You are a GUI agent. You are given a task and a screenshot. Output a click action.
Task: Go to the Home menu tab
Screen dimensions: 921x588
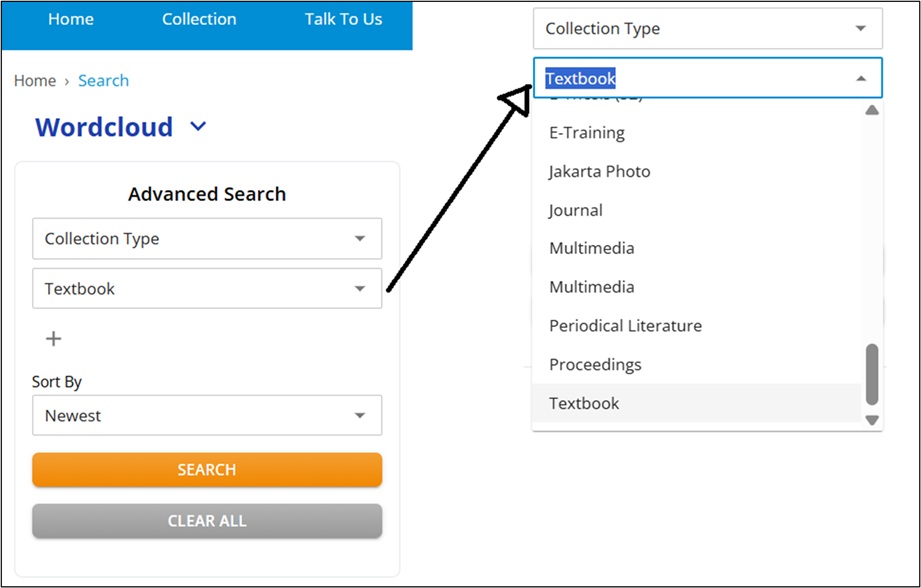click(x=71, y=19)
